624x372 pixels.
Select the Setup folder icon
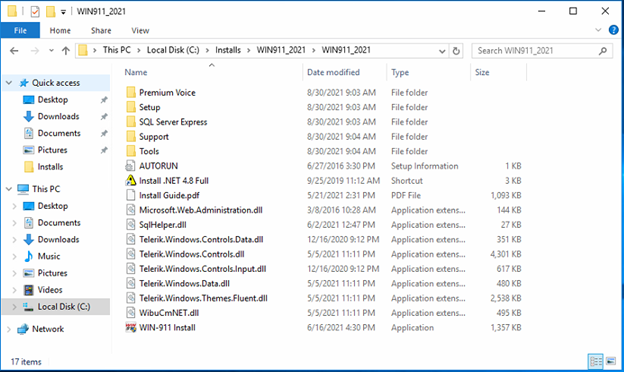[x=131, y=107]
